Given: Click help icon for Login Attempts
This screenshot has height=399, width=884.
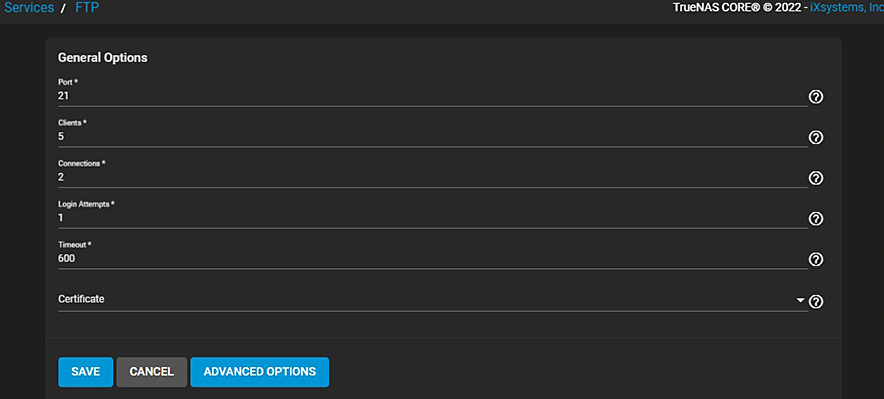Looking at the screenshot, I should pyautogui.click(x=816, y=219).
